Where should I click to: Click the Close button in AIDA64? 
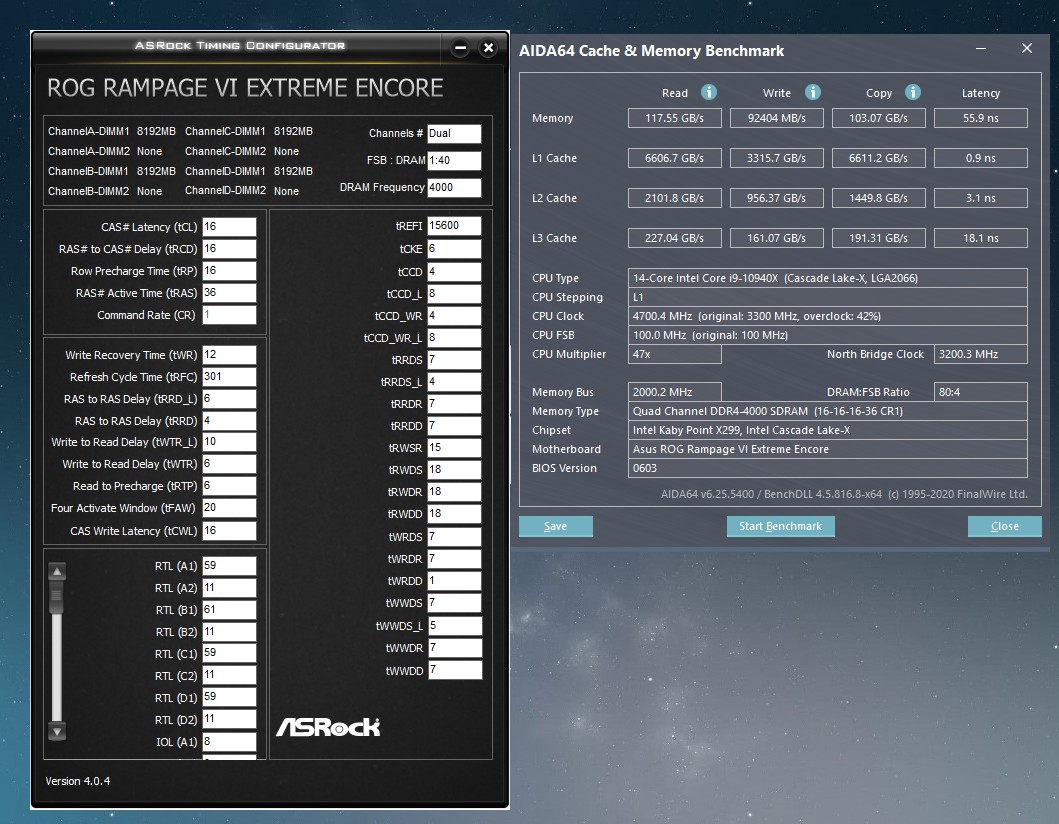point(1004,526)
